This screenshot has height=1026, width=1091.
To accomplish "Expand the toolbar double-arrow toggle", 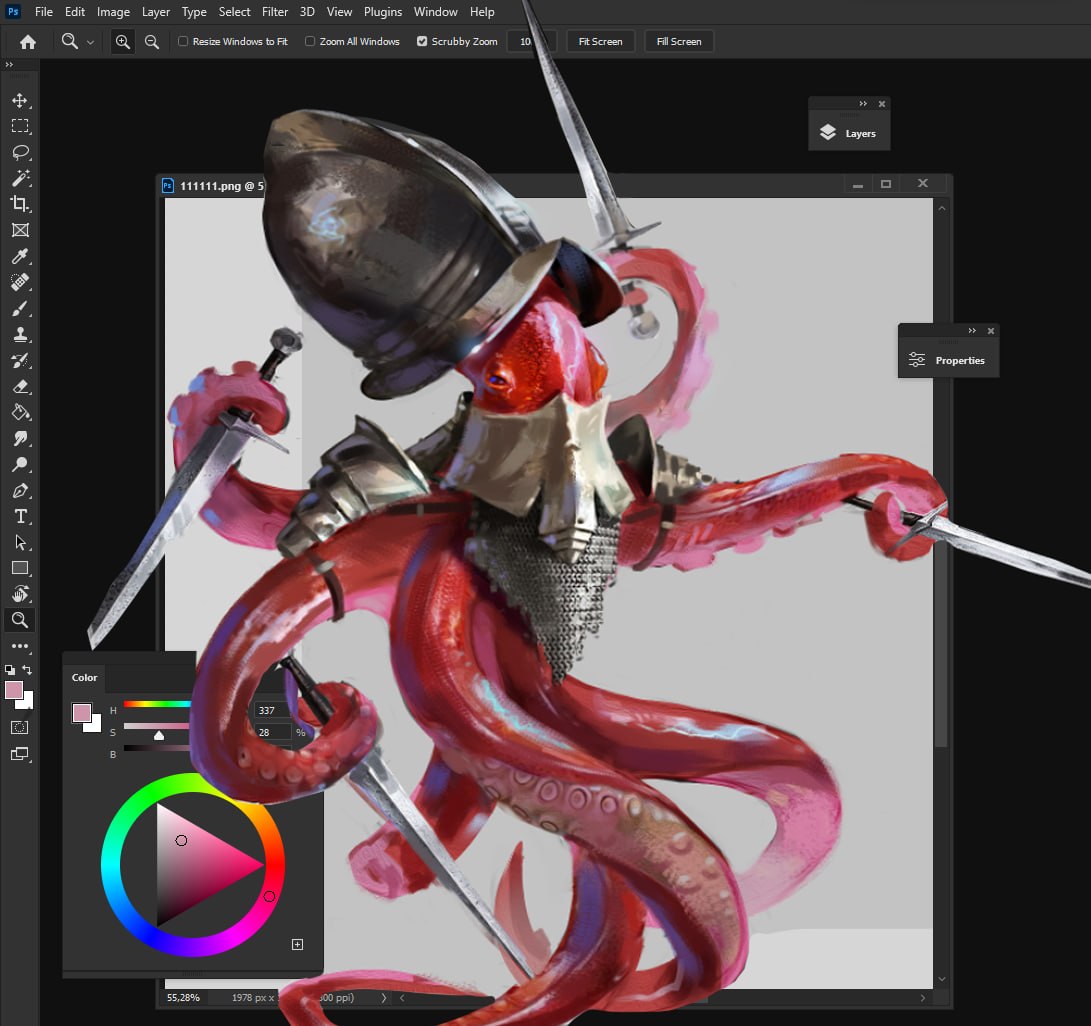I will pyautogui.click(x=9, y=65).
